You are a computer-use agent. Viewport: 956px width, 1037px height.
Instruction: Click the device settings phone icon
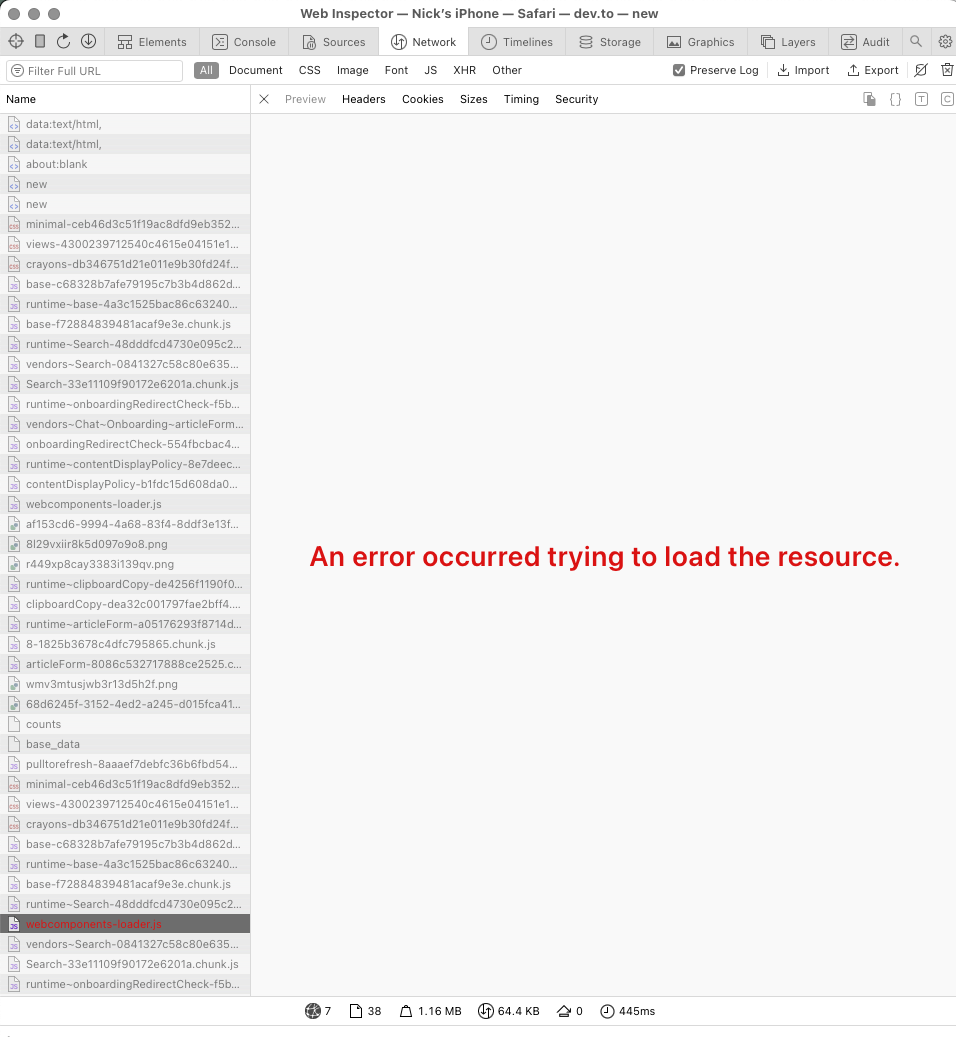(40, 42)
